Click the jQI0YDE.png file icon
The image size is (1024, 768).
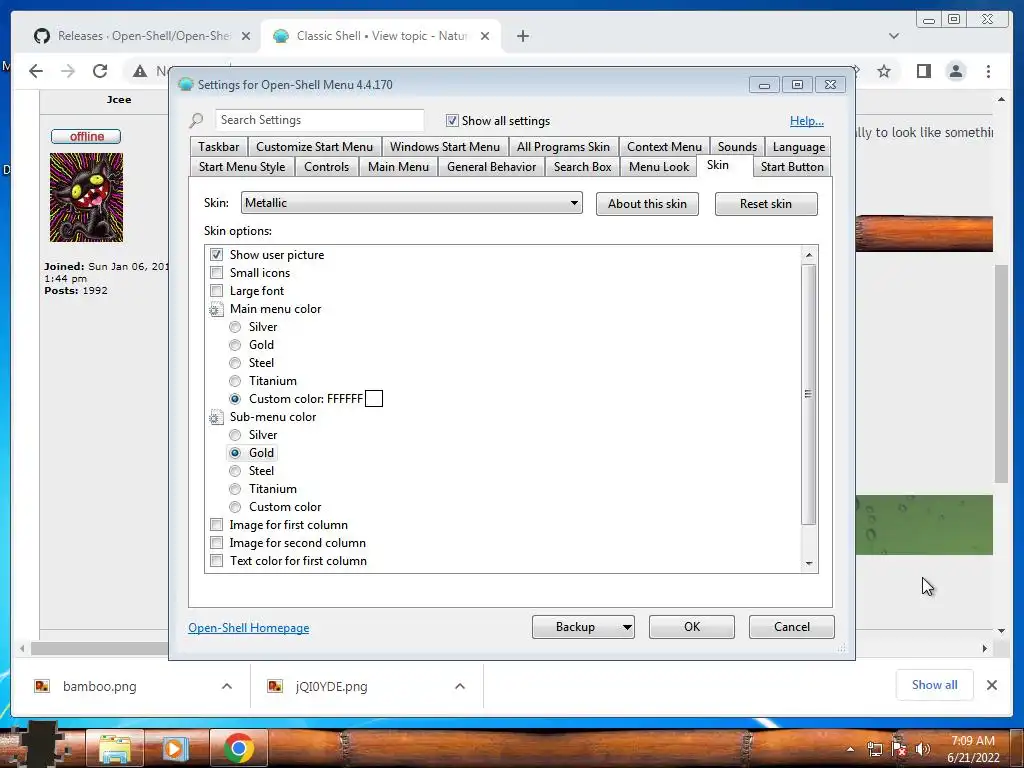275,686
